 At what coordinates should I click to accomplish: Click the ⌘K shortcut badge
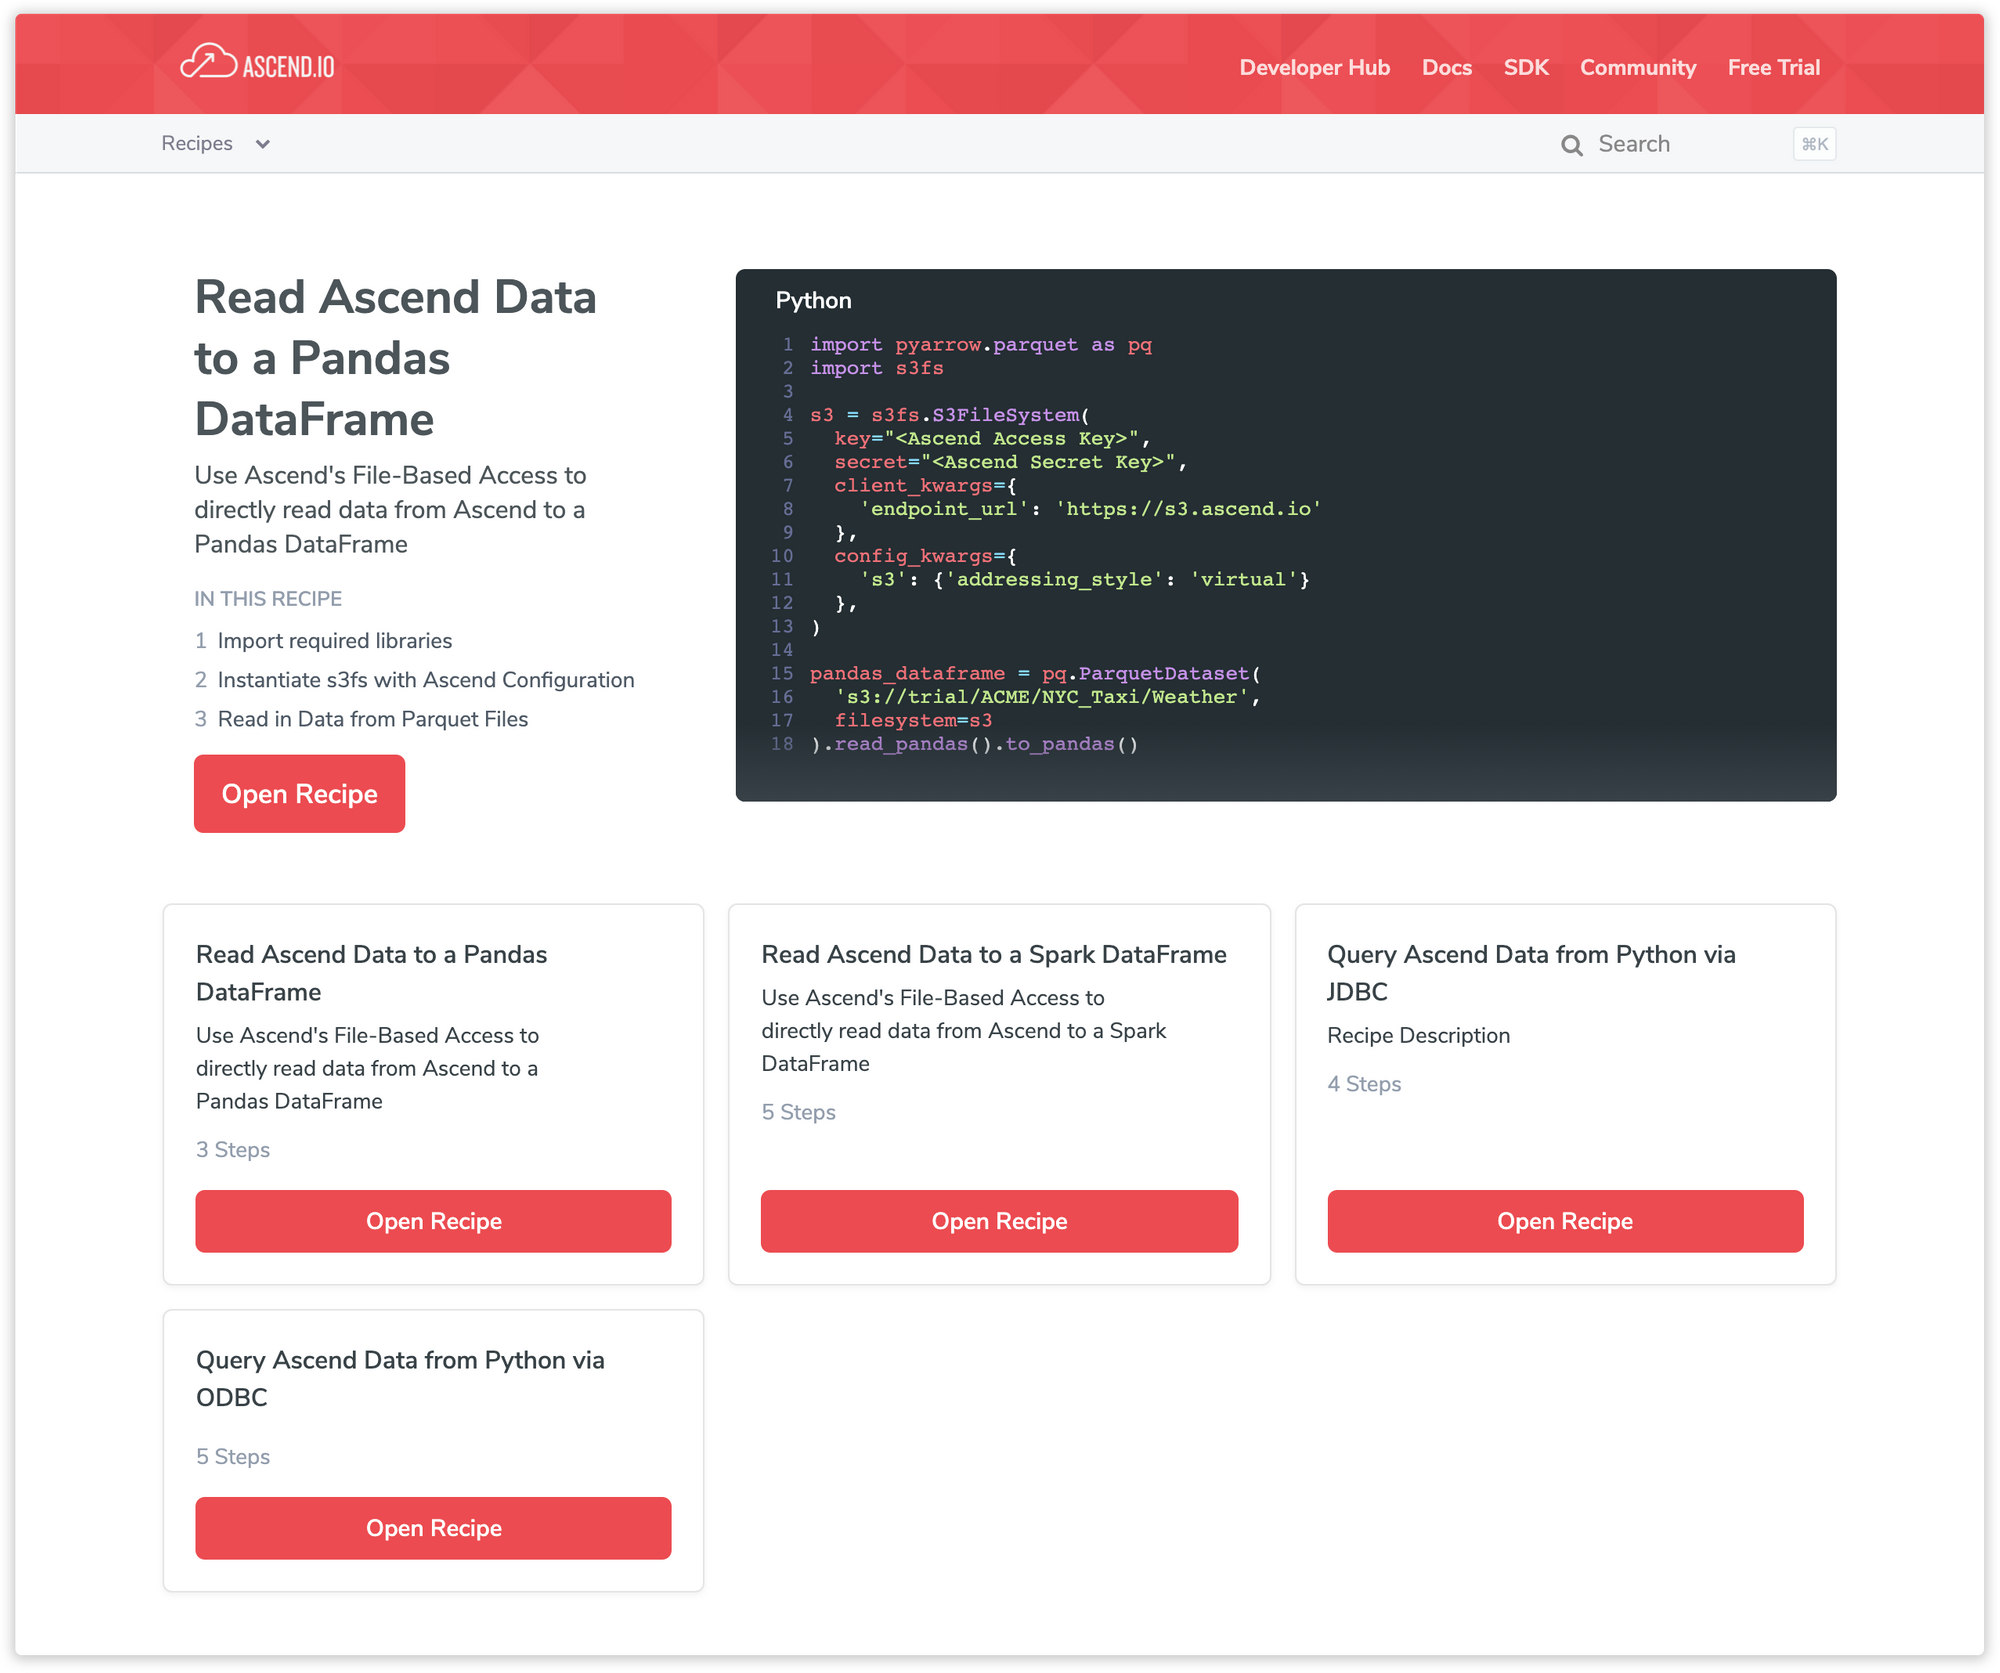tap(1814, 144)
